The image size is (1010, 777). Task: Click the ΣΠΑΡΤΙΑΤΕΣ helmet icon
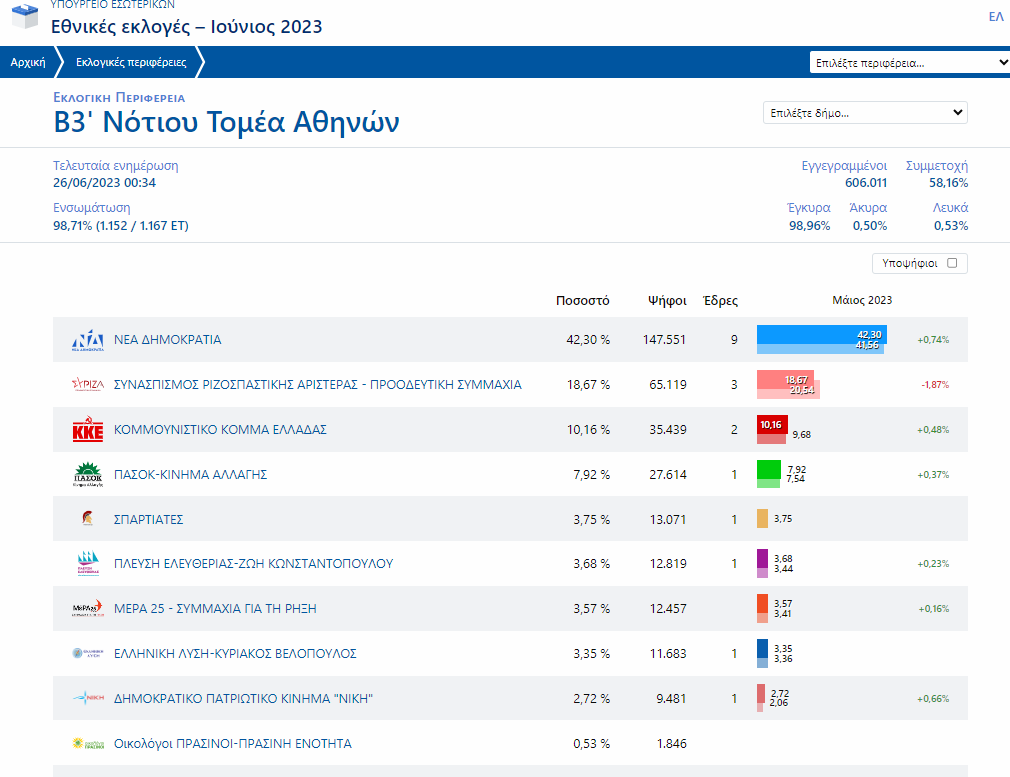[x=89, y=519]
